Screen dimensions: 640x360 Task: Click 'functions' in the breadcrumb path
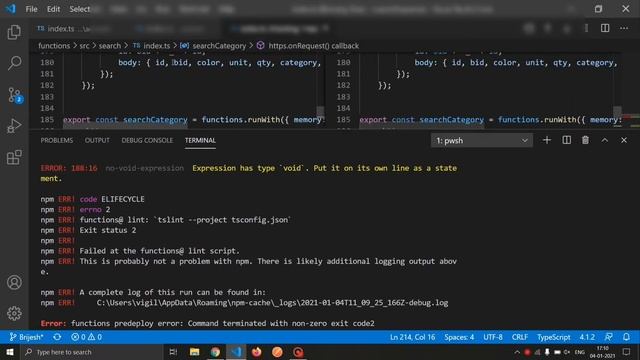[54, 46]
